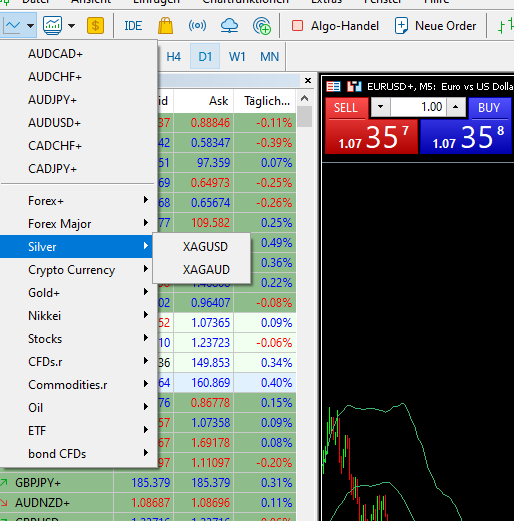Open the cloud VPS hosting icon
Viewport: 514px width, 521px height.
tap(229, 26)
